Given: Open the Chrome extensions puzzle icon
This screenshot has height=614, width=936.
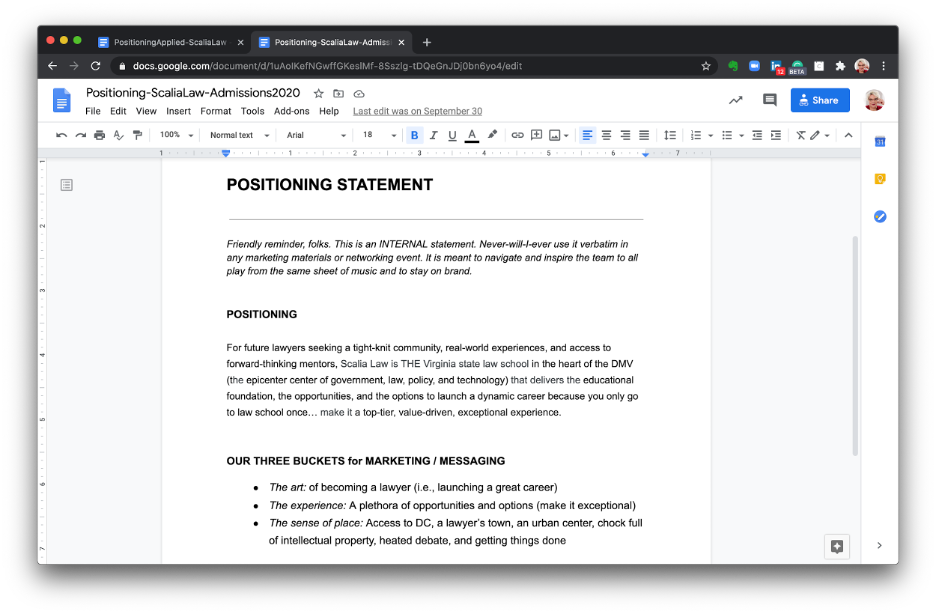Looking at the screenshot, I should (x=840, y=66).
